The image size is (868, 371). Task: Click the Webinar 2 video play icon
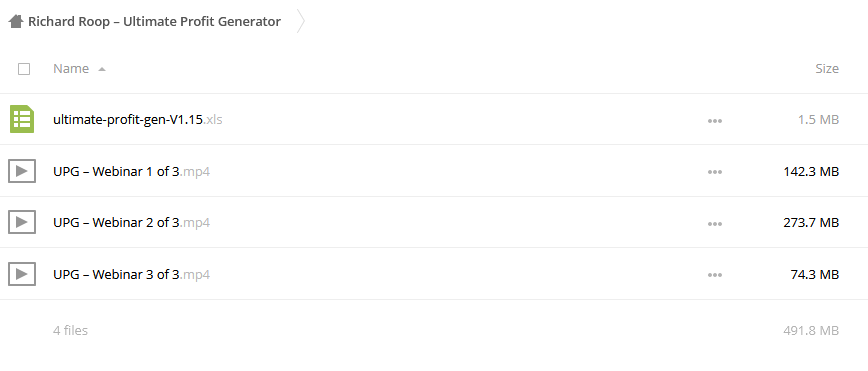pos(22,223)
